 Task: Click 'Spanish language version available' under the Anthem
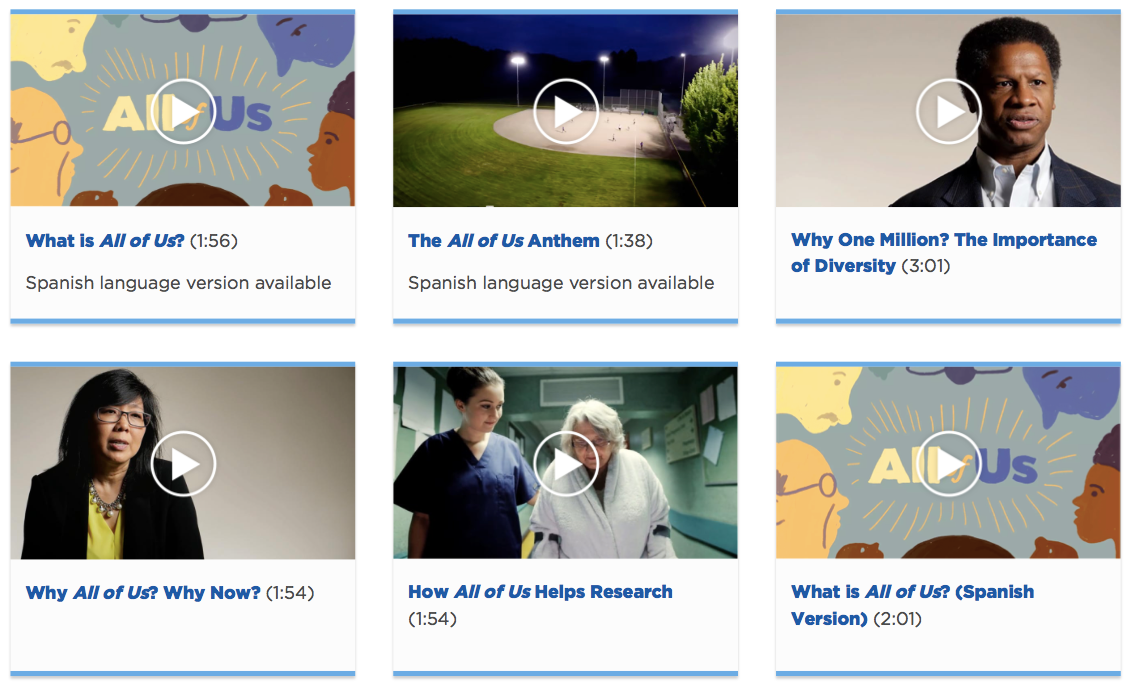pyautogui.click(x=561, y=283)
